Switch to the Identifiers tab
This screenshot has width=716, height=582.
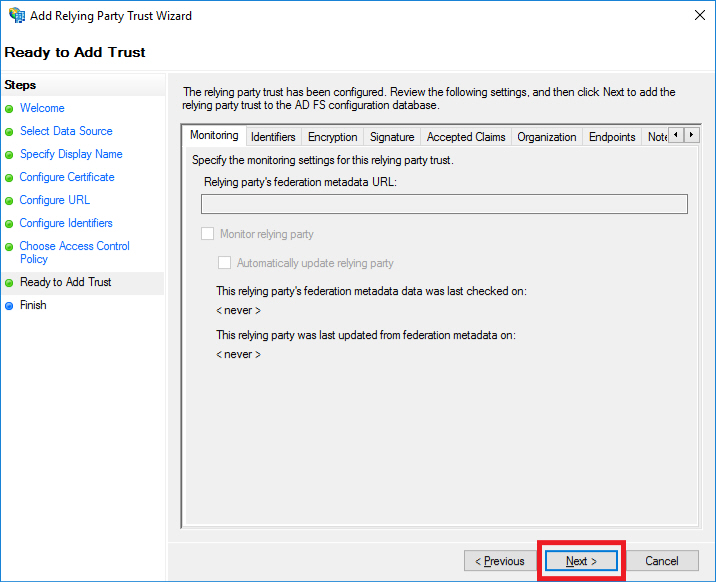[x=273, y=137]
